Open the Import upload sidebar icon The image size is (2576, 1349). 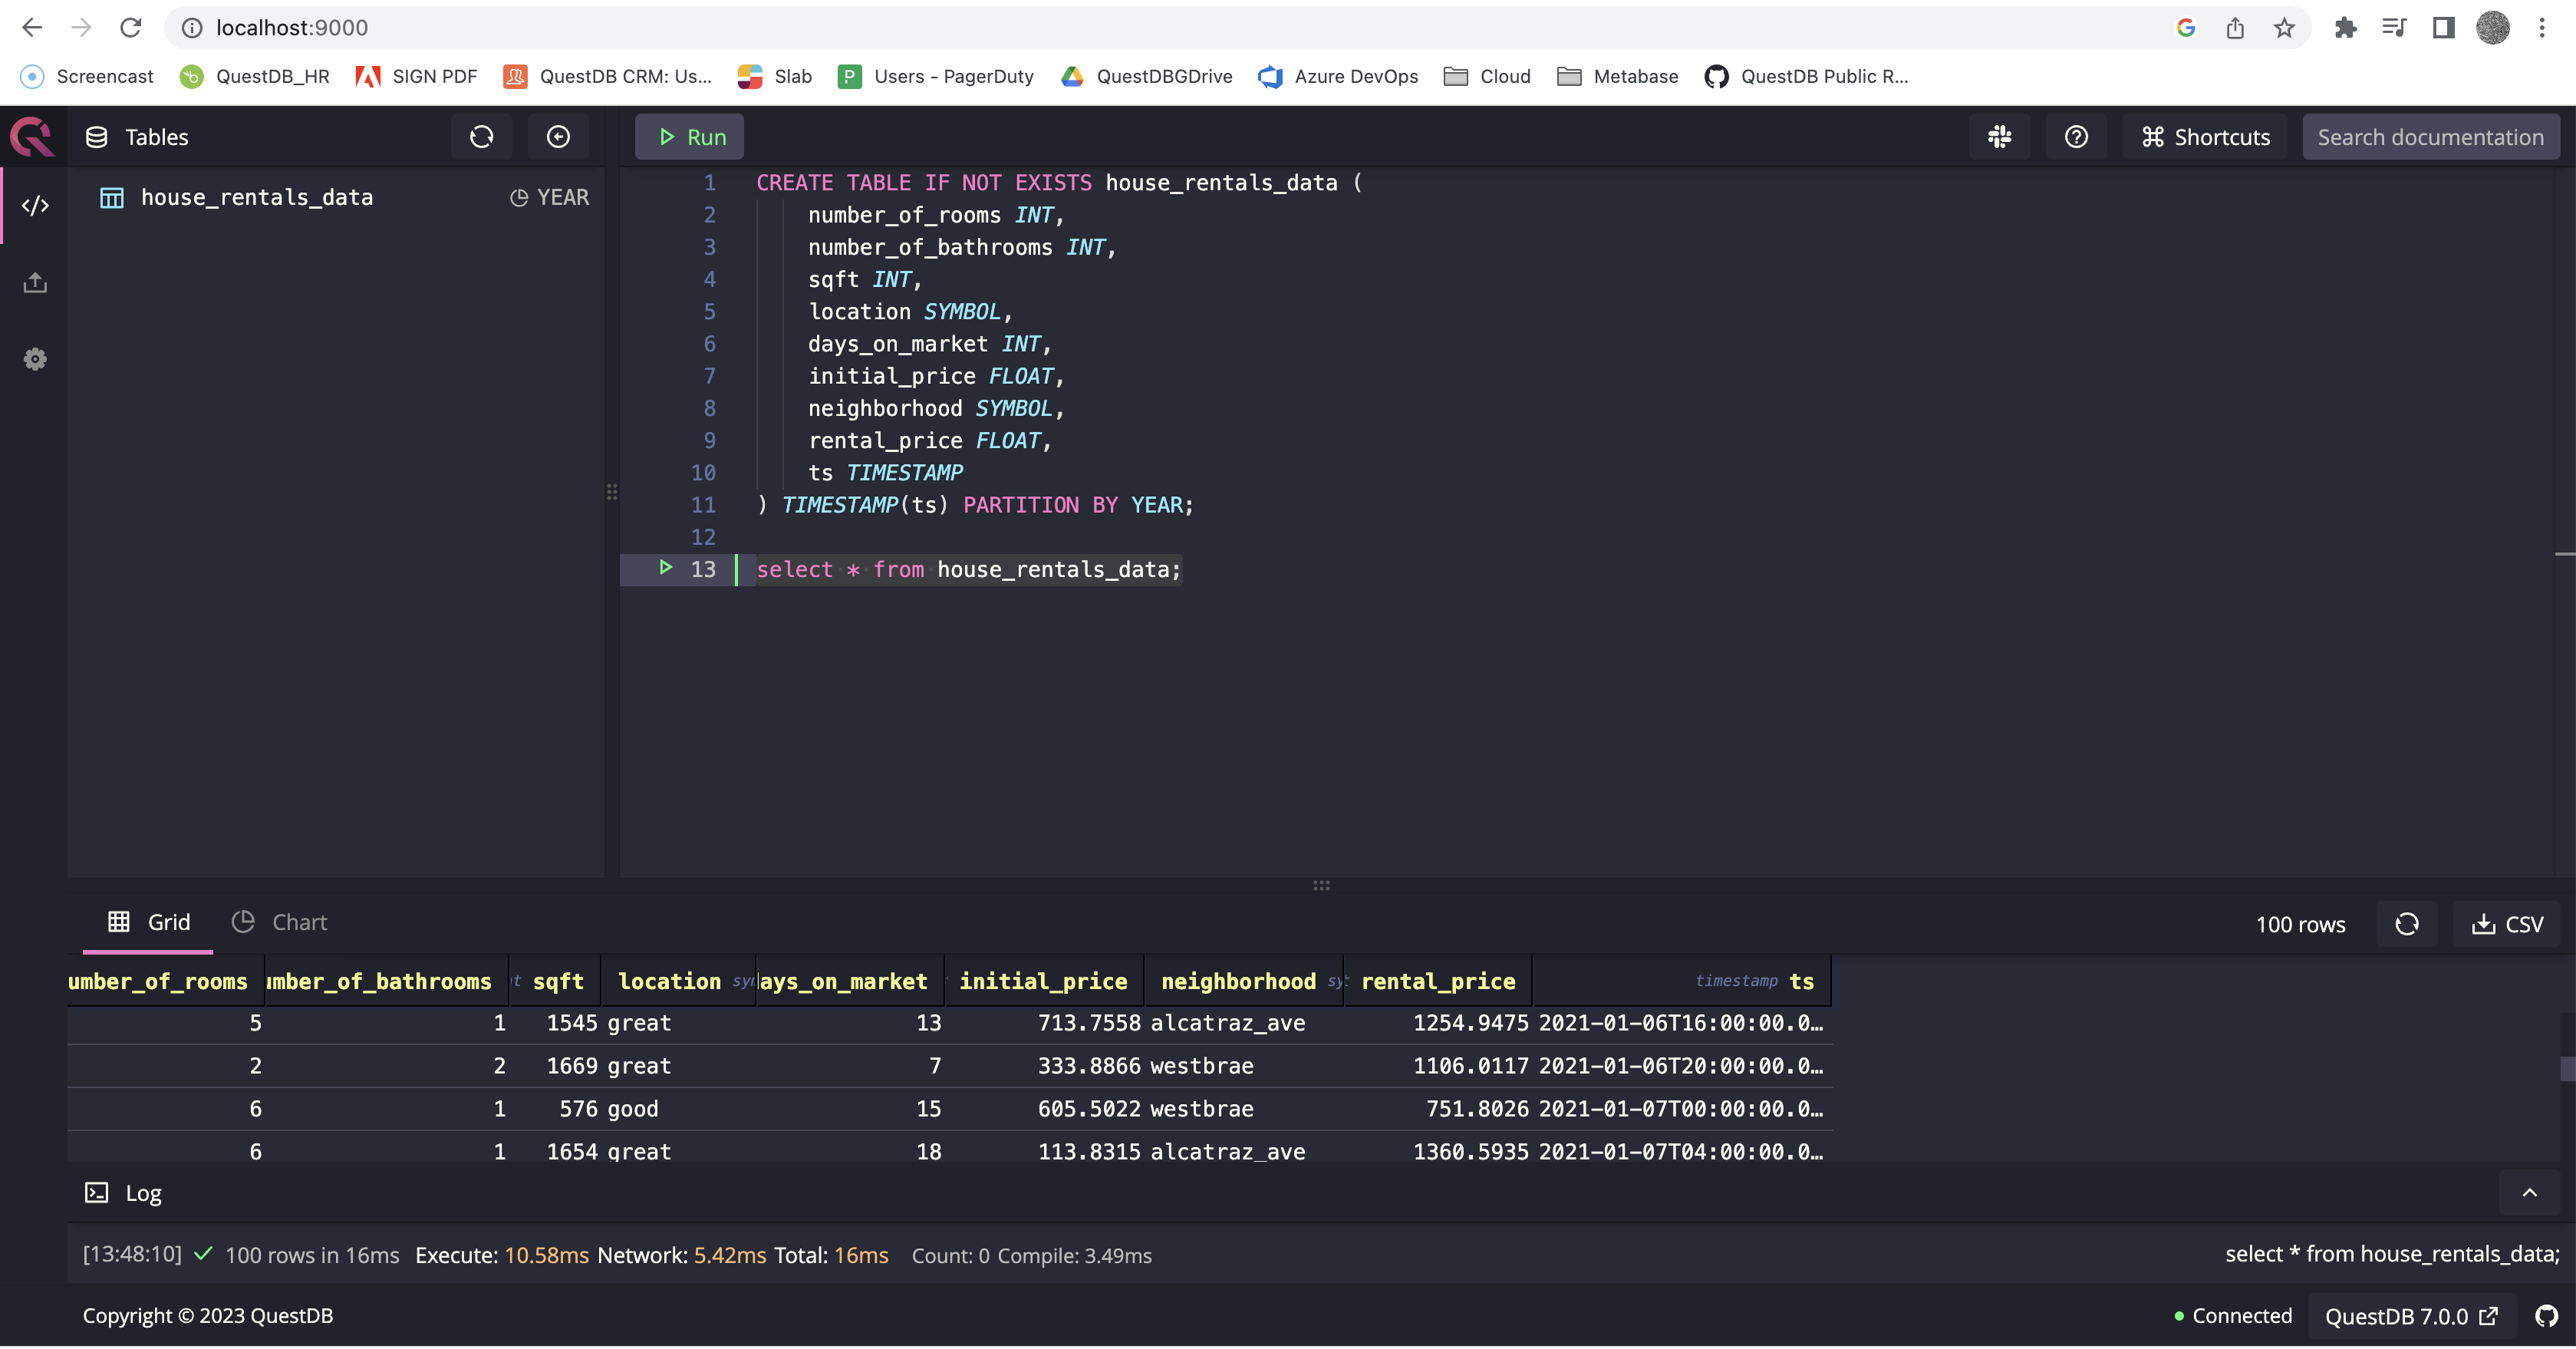(35, 283)
